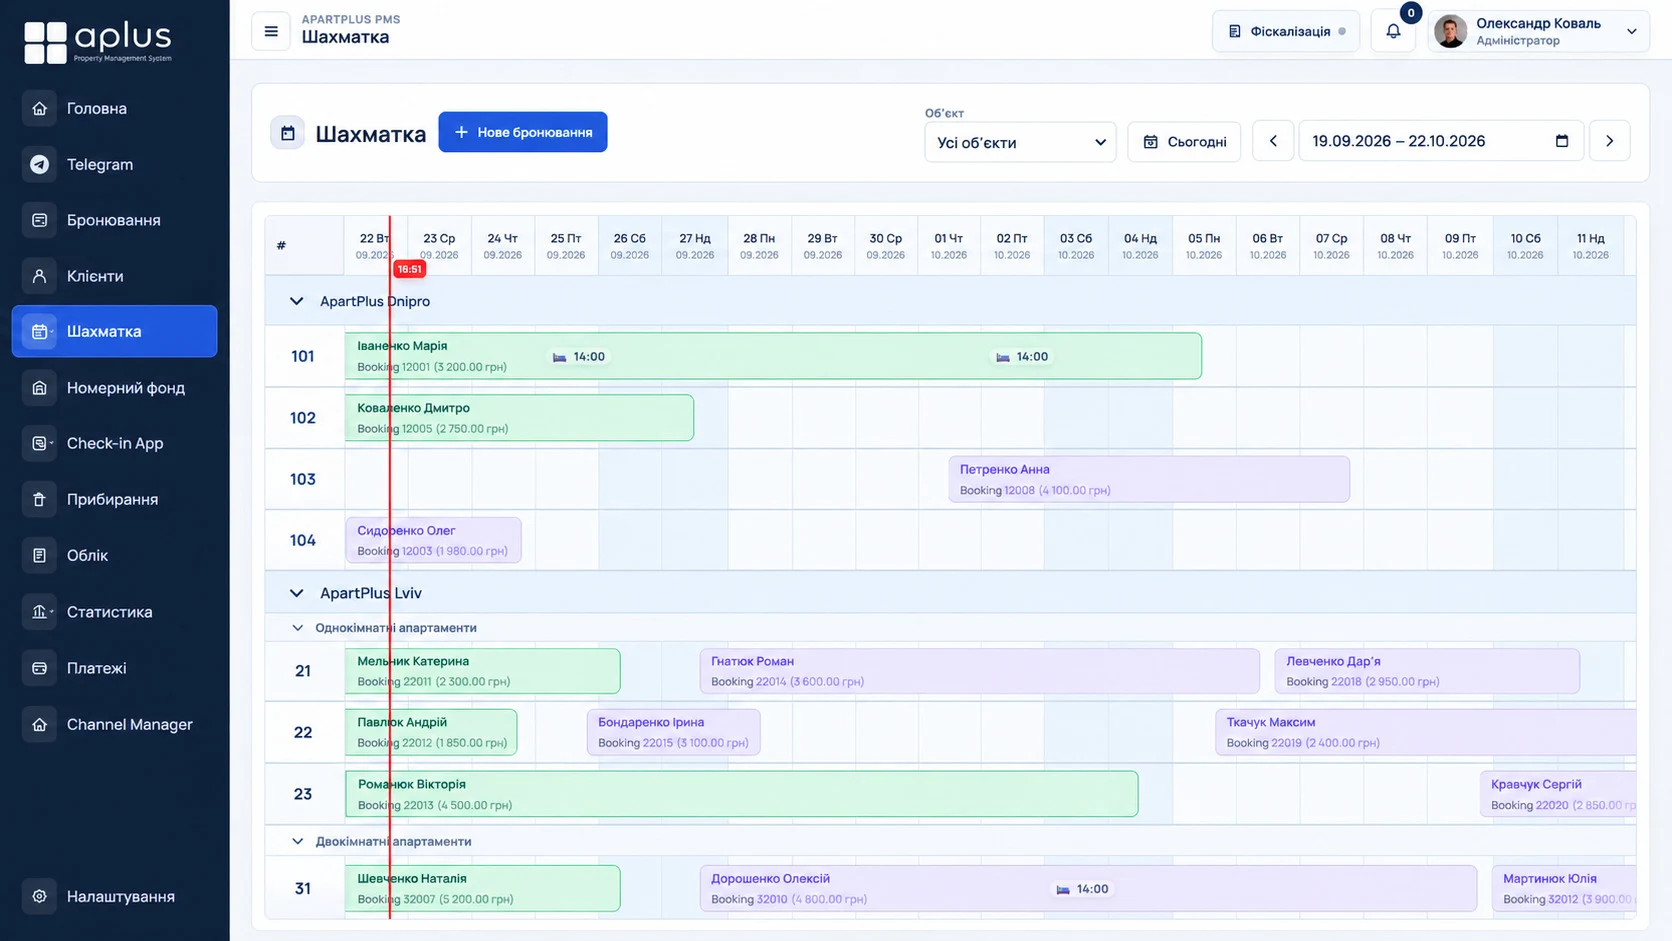Select Бронювання menu item
The width and height of the screenshot is (1672, 941).
pos(114,220)
